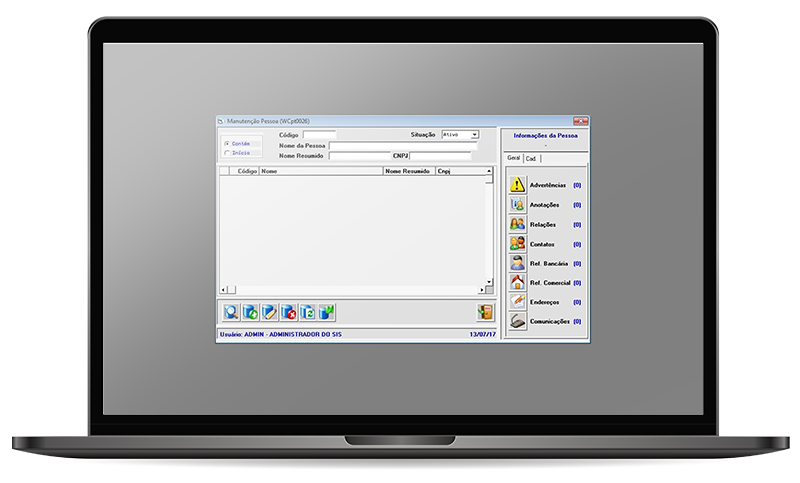Open Advertências warning triangle icon

517,185
